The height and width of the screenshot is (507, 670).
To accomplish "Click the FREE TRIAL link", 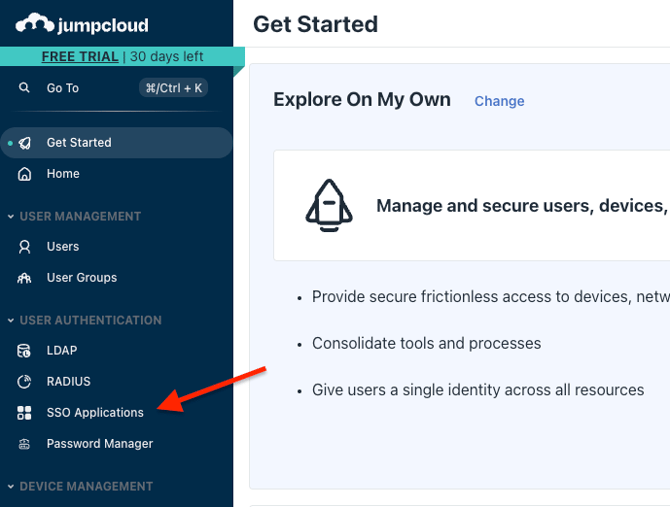I will 80,57.
